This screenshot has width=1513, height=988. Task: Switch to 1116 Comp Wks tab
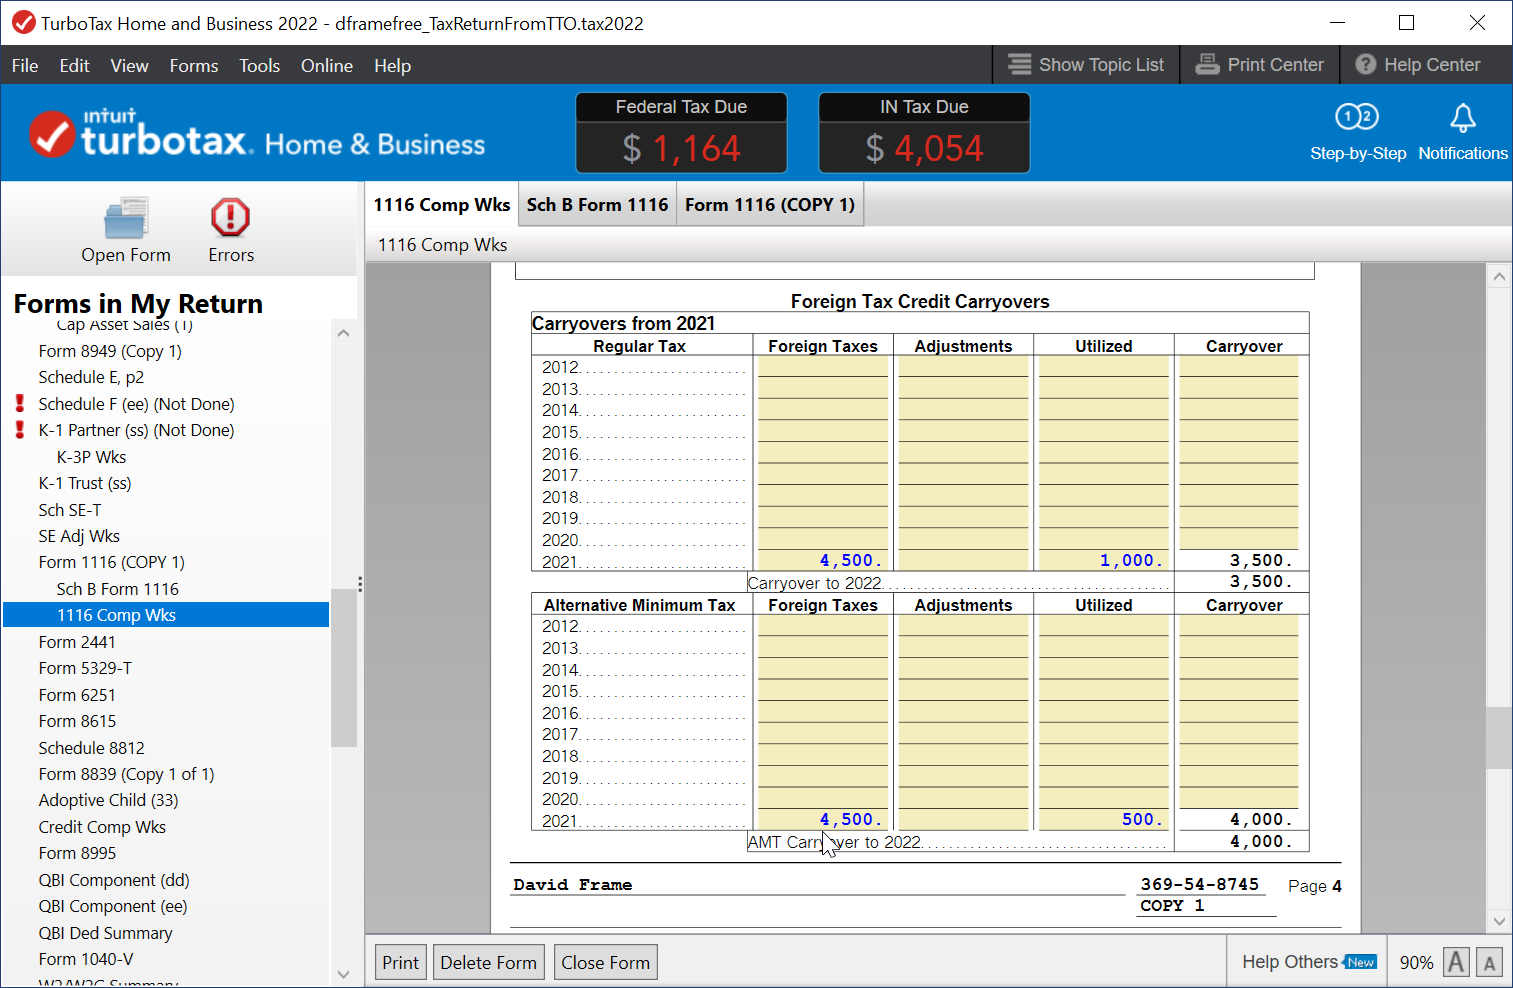click(442, 204)
